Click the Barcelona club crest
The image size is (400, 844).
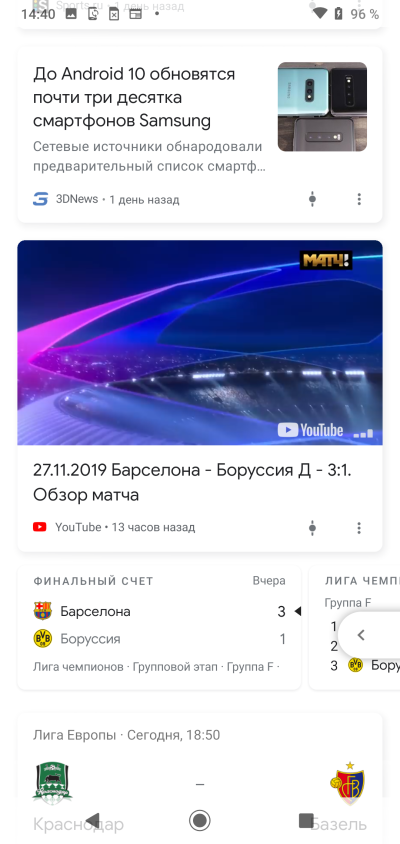[x=43, y=611]
